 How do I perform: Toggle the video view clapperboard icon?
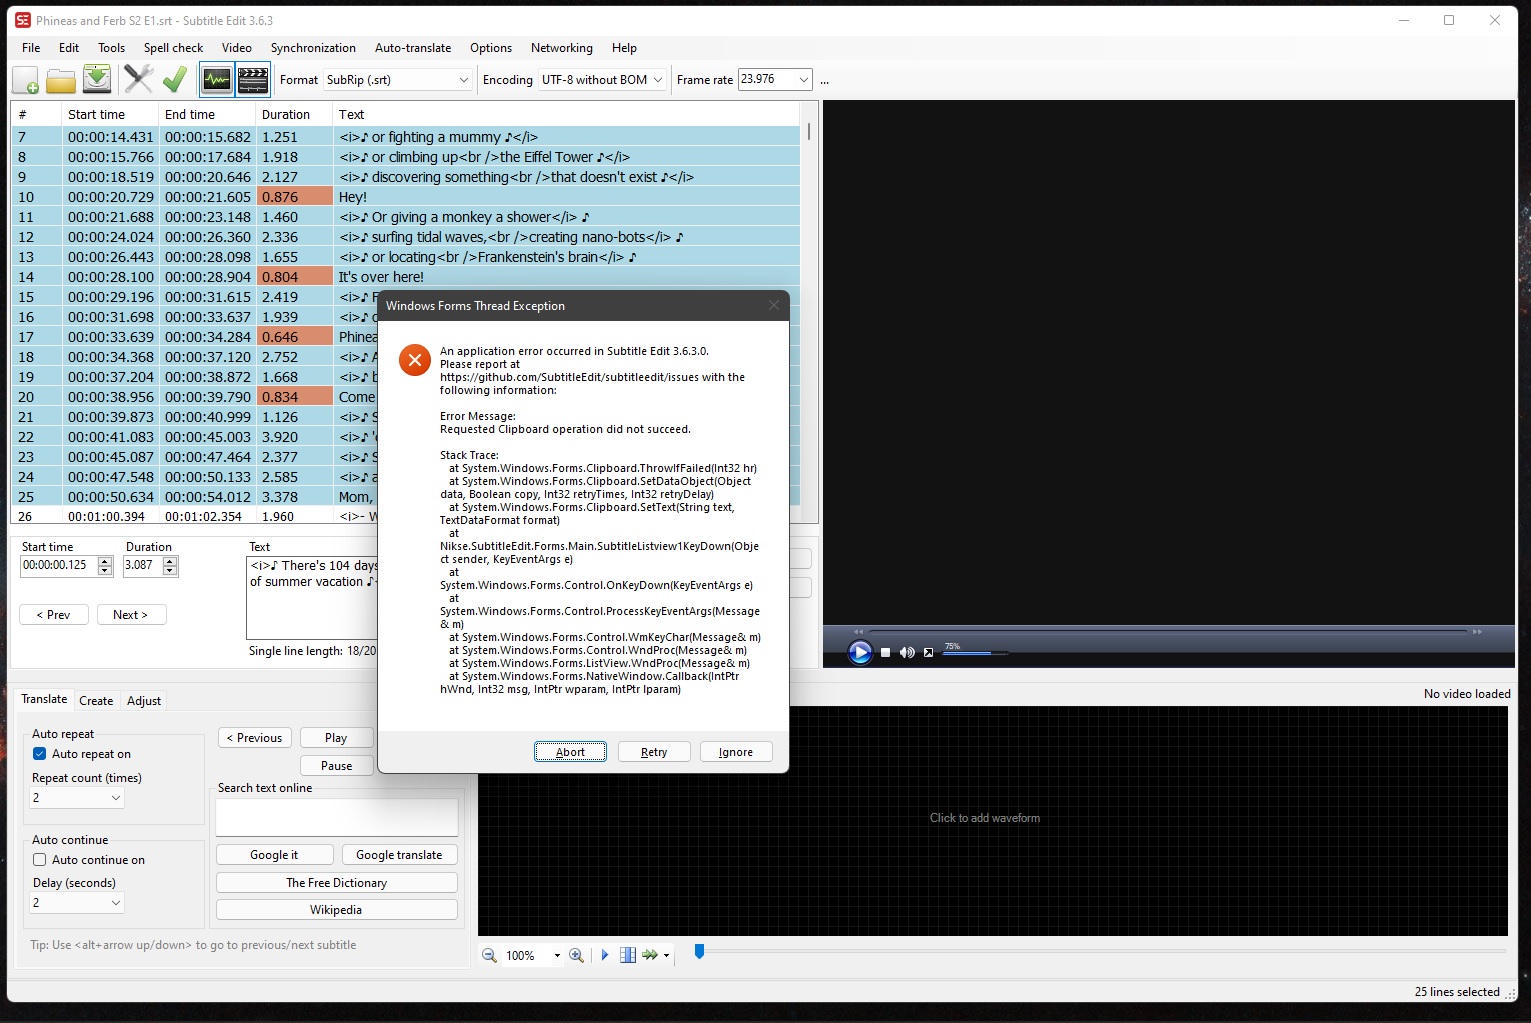[x=252, y=79]
